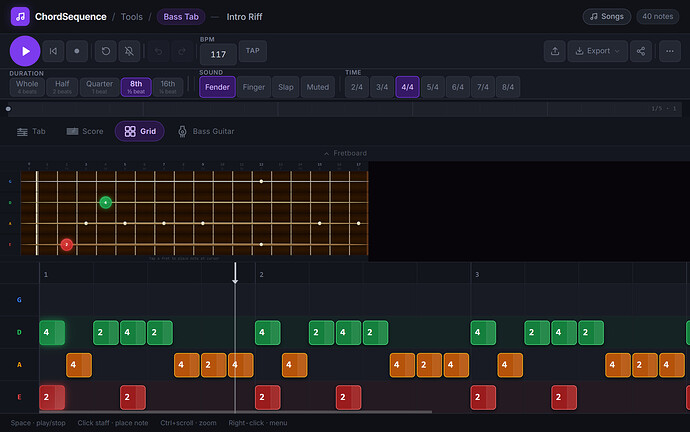Switch to the Tab view
The height and width of the screenshot is (432, 690).
click(31, 132)
